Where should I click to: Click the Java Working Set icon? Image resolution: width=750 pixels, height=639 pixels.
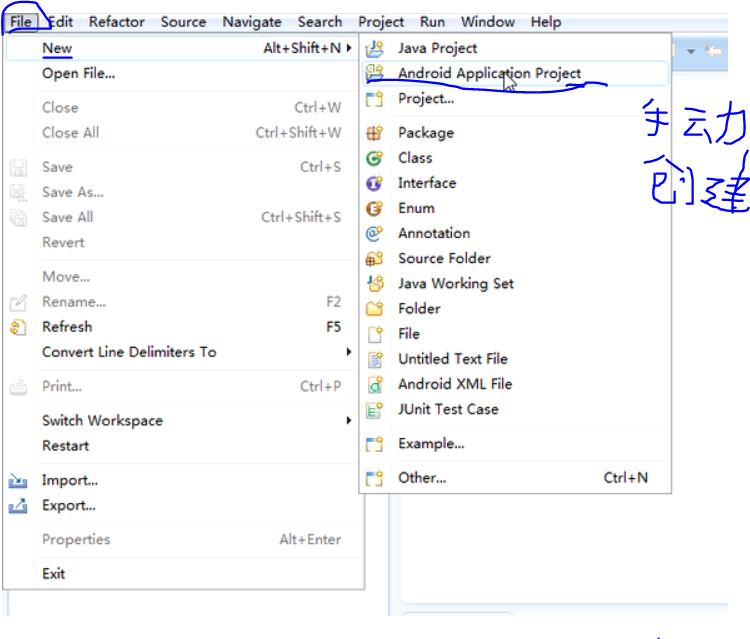(x=375, y=284)
